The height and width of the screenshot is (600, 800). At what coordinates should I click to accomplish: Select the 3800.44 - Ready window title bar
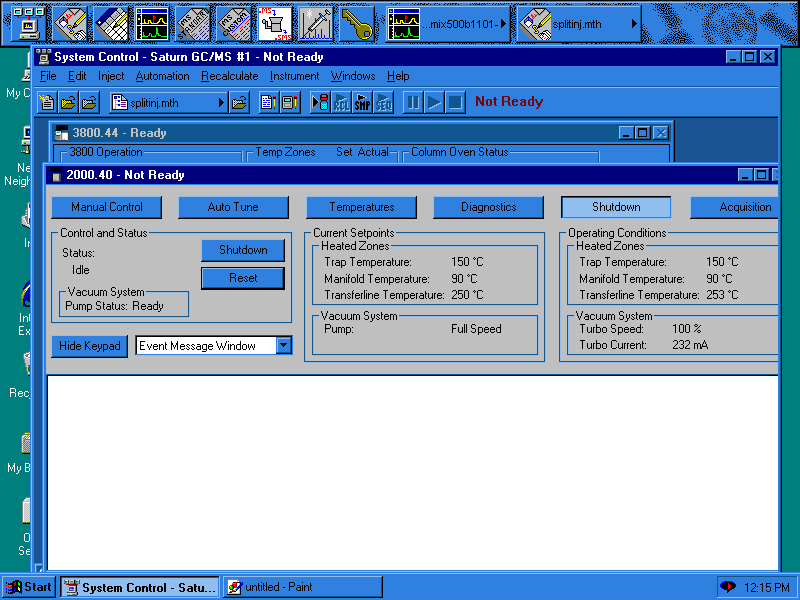coord(337,133)
